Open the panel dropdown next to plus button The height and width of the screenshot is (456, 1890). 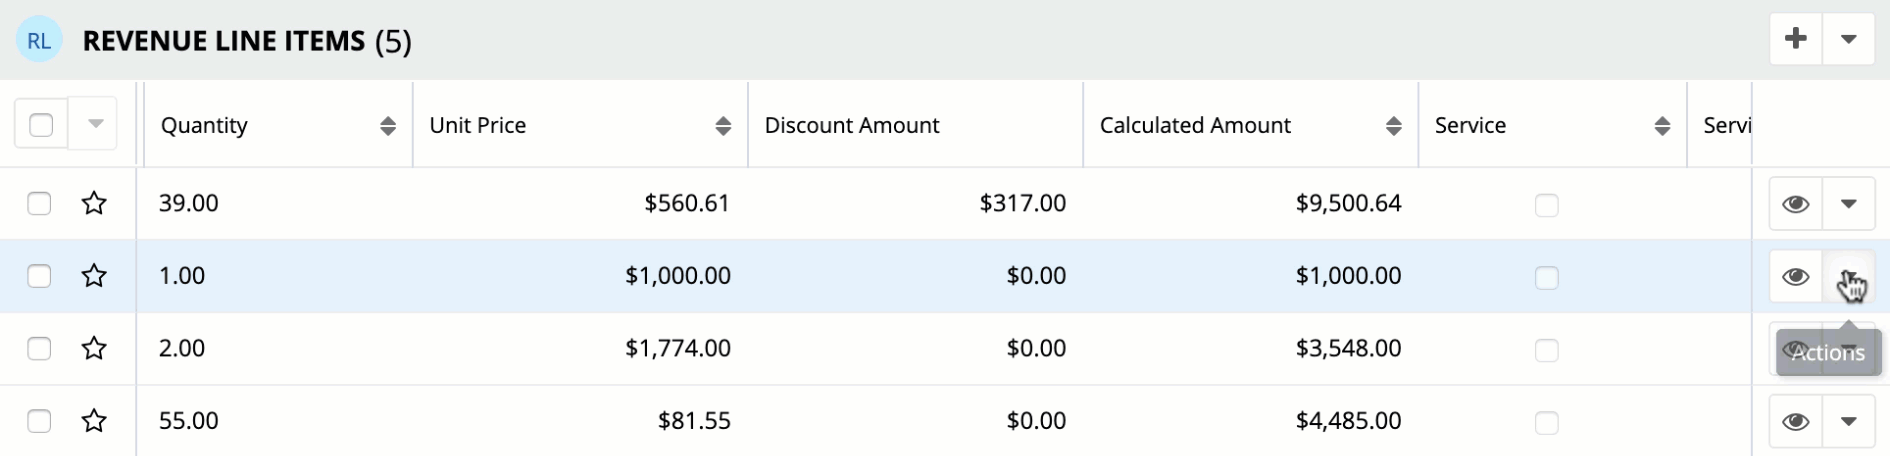1848,40
